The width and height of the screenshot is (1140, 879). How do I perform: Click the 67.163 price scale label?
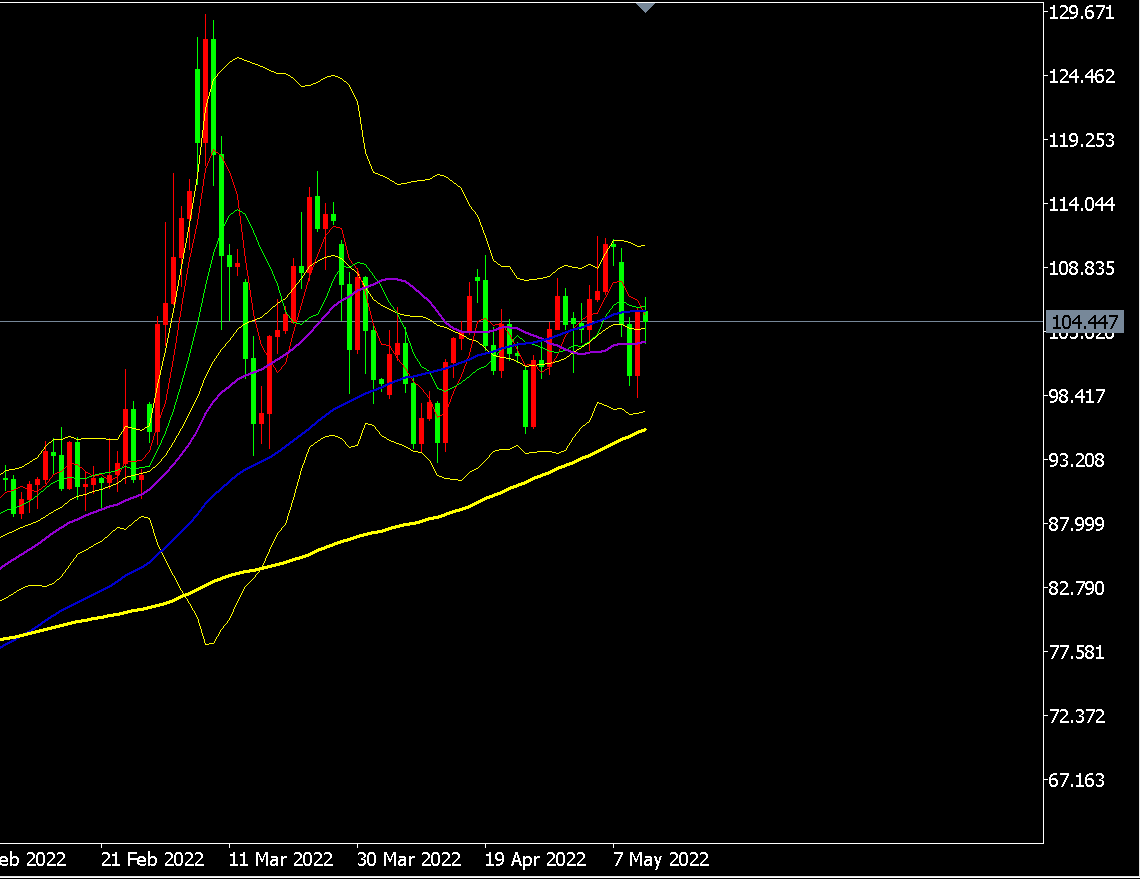coord(1077,780)
